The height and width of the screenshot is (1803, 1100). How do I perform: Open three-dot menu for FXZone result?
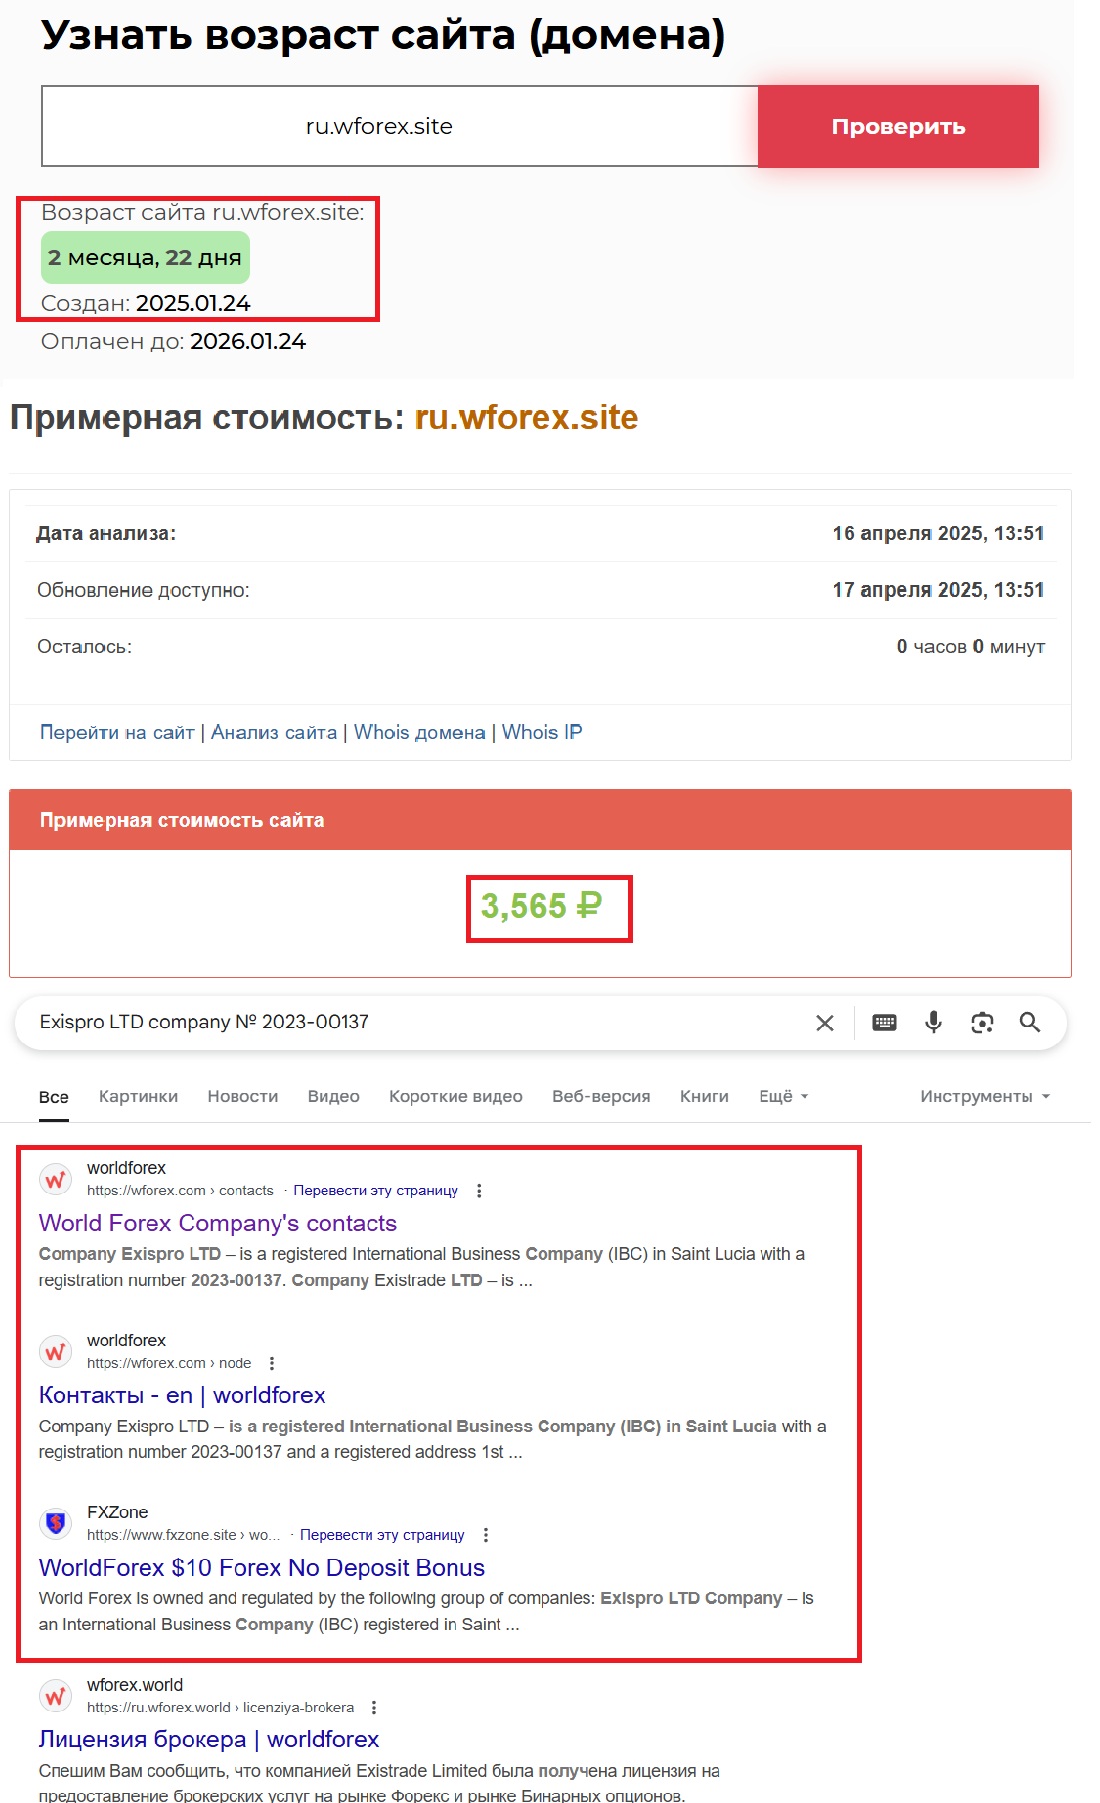pyautogui.click(x=486, y=1535)
